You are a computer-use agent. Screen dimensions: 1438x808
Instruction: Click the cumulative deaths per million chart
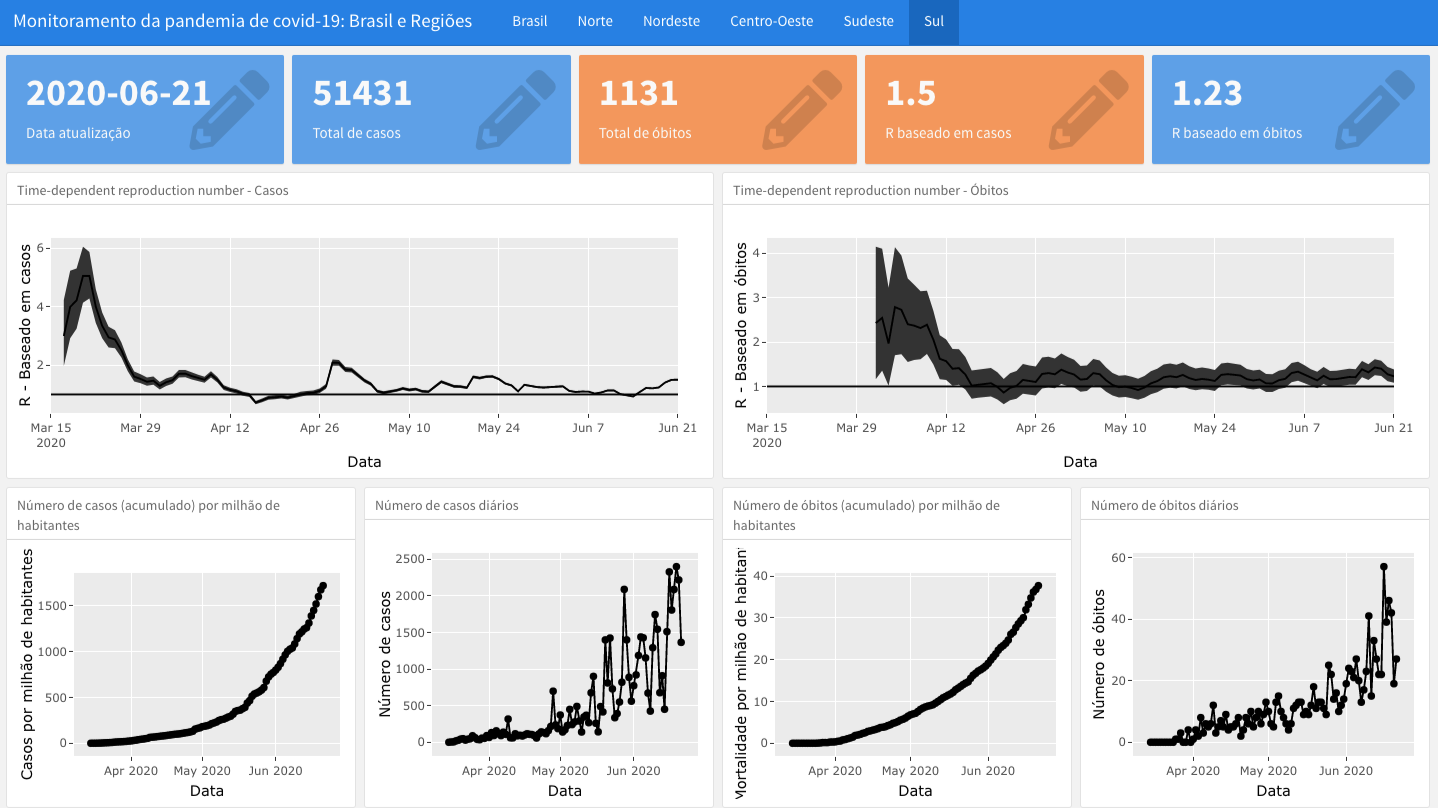914,665
